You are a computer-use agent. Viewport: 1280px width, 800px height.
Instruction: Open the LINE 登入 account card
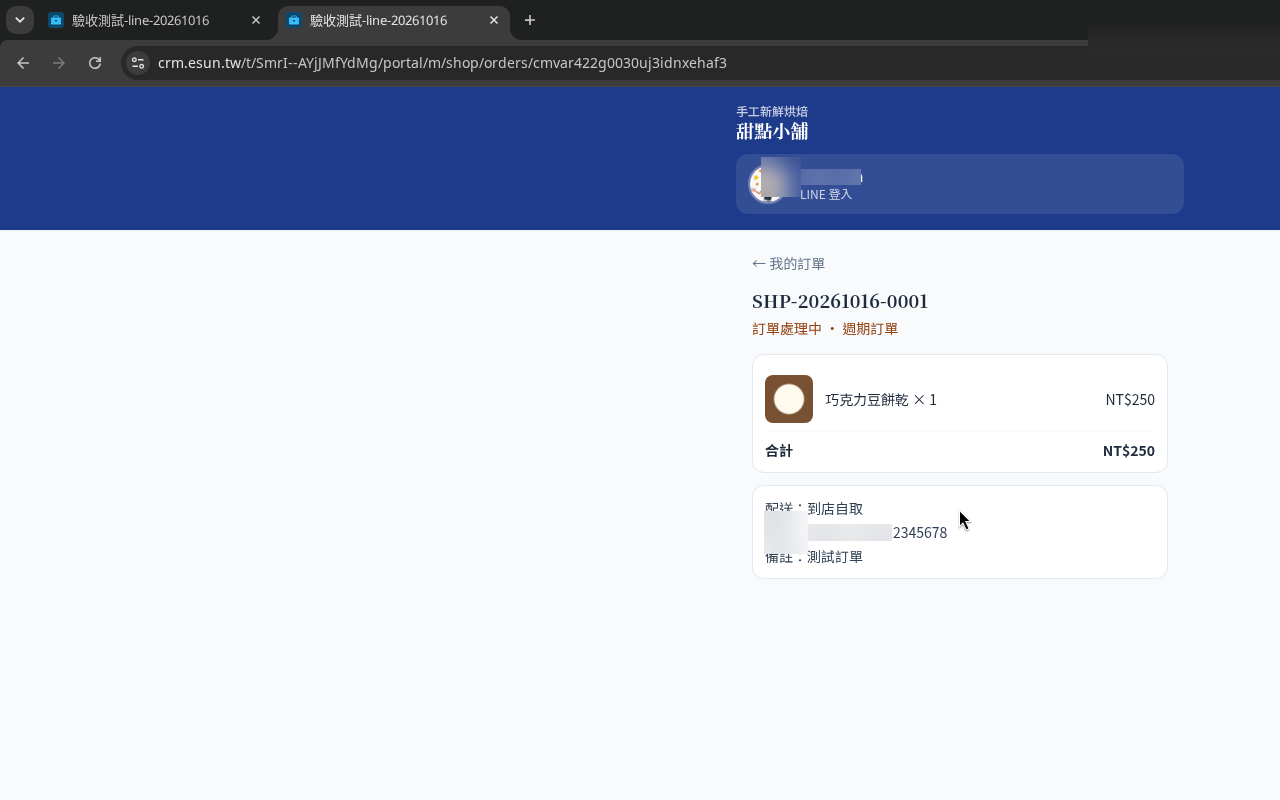coord(960,184)
